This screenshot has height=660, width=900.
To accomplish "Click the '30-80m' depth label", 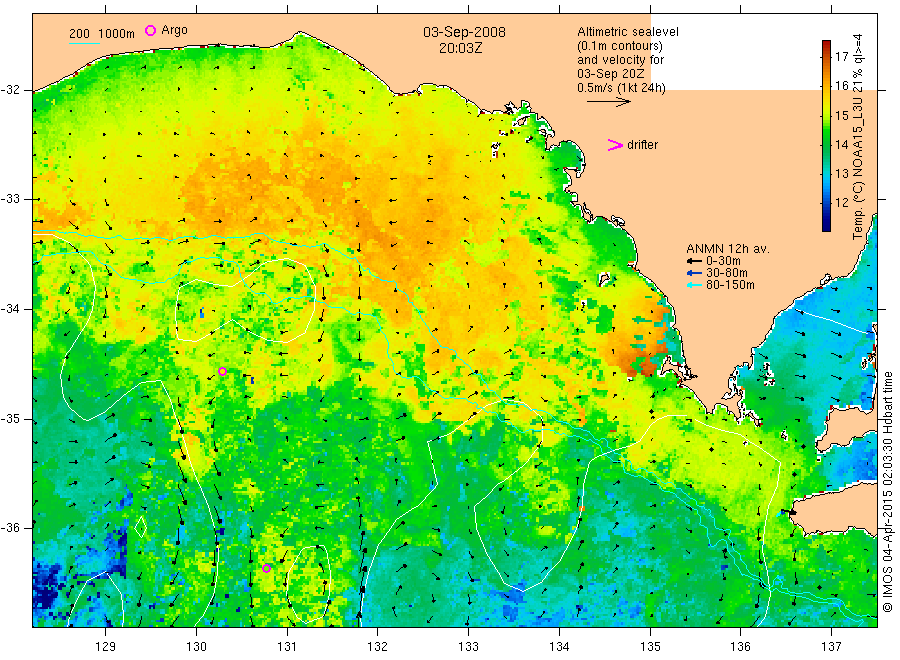I will (x=727, y=273).
